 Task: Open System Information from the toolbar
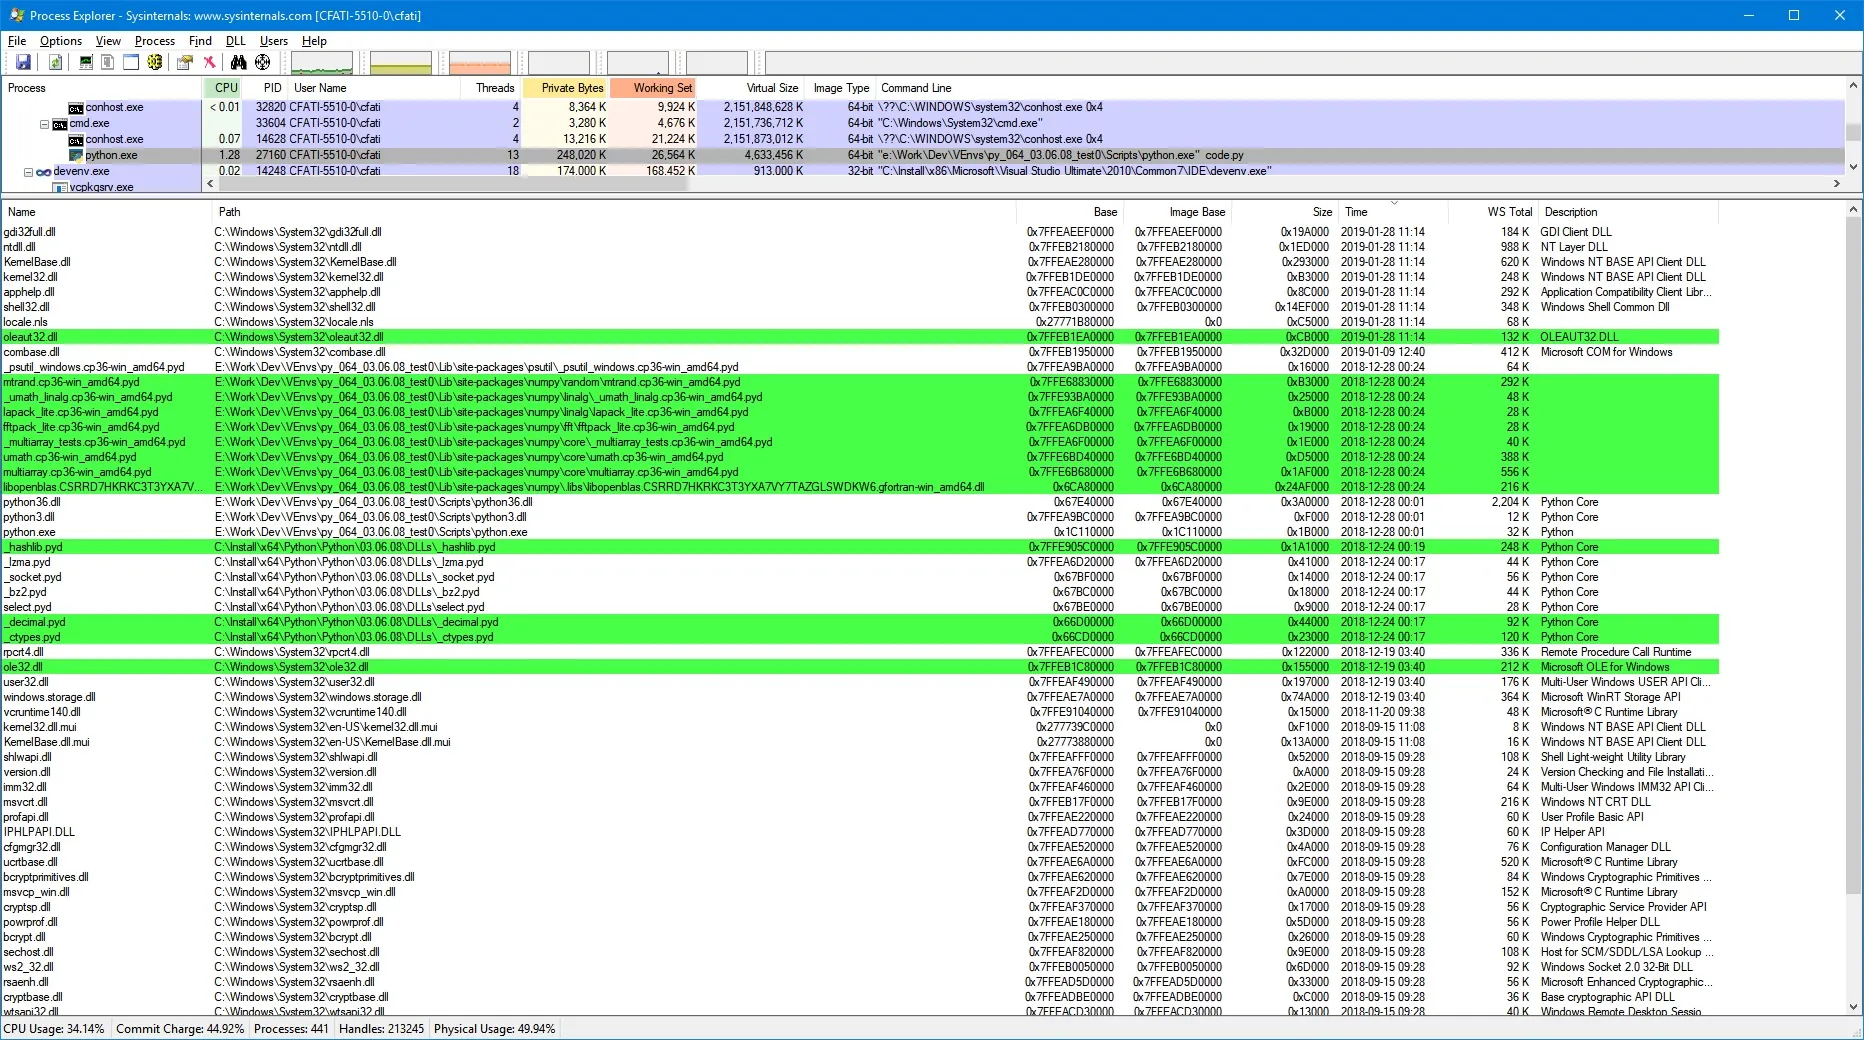(x=86, y=62)
